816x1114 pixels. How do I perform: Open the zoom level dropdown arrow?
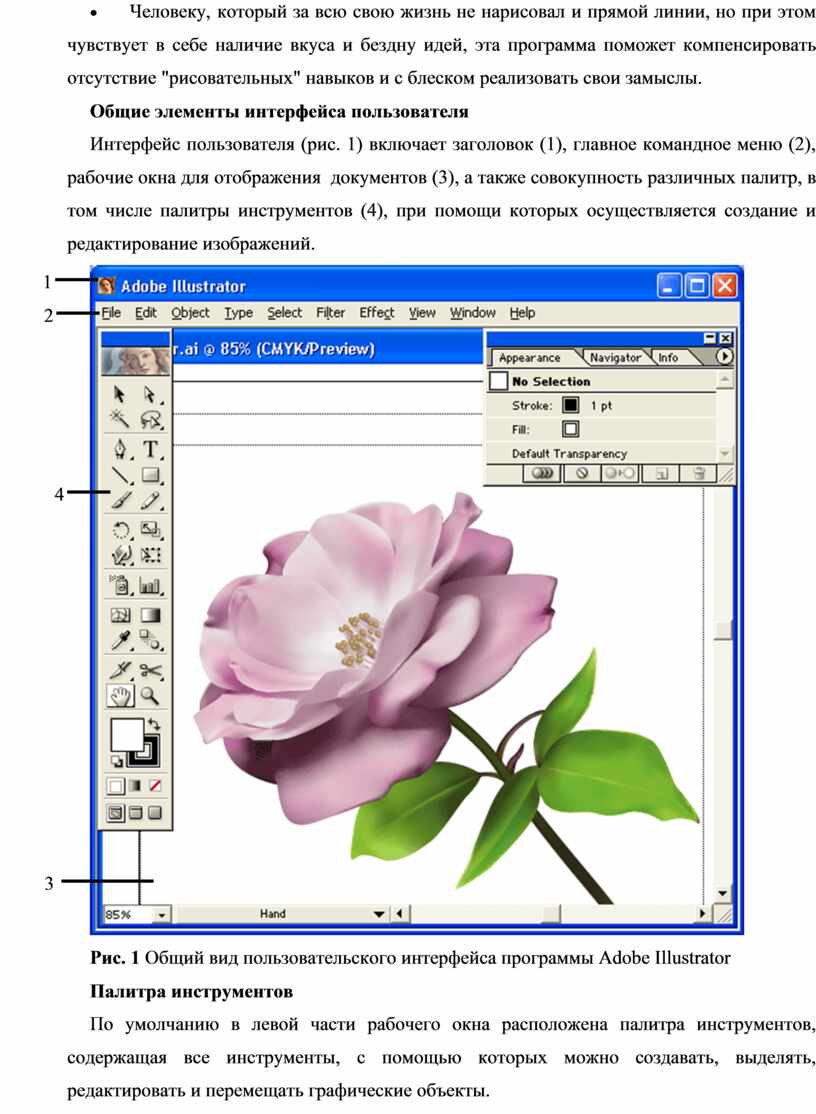click(x=162, y=915)
